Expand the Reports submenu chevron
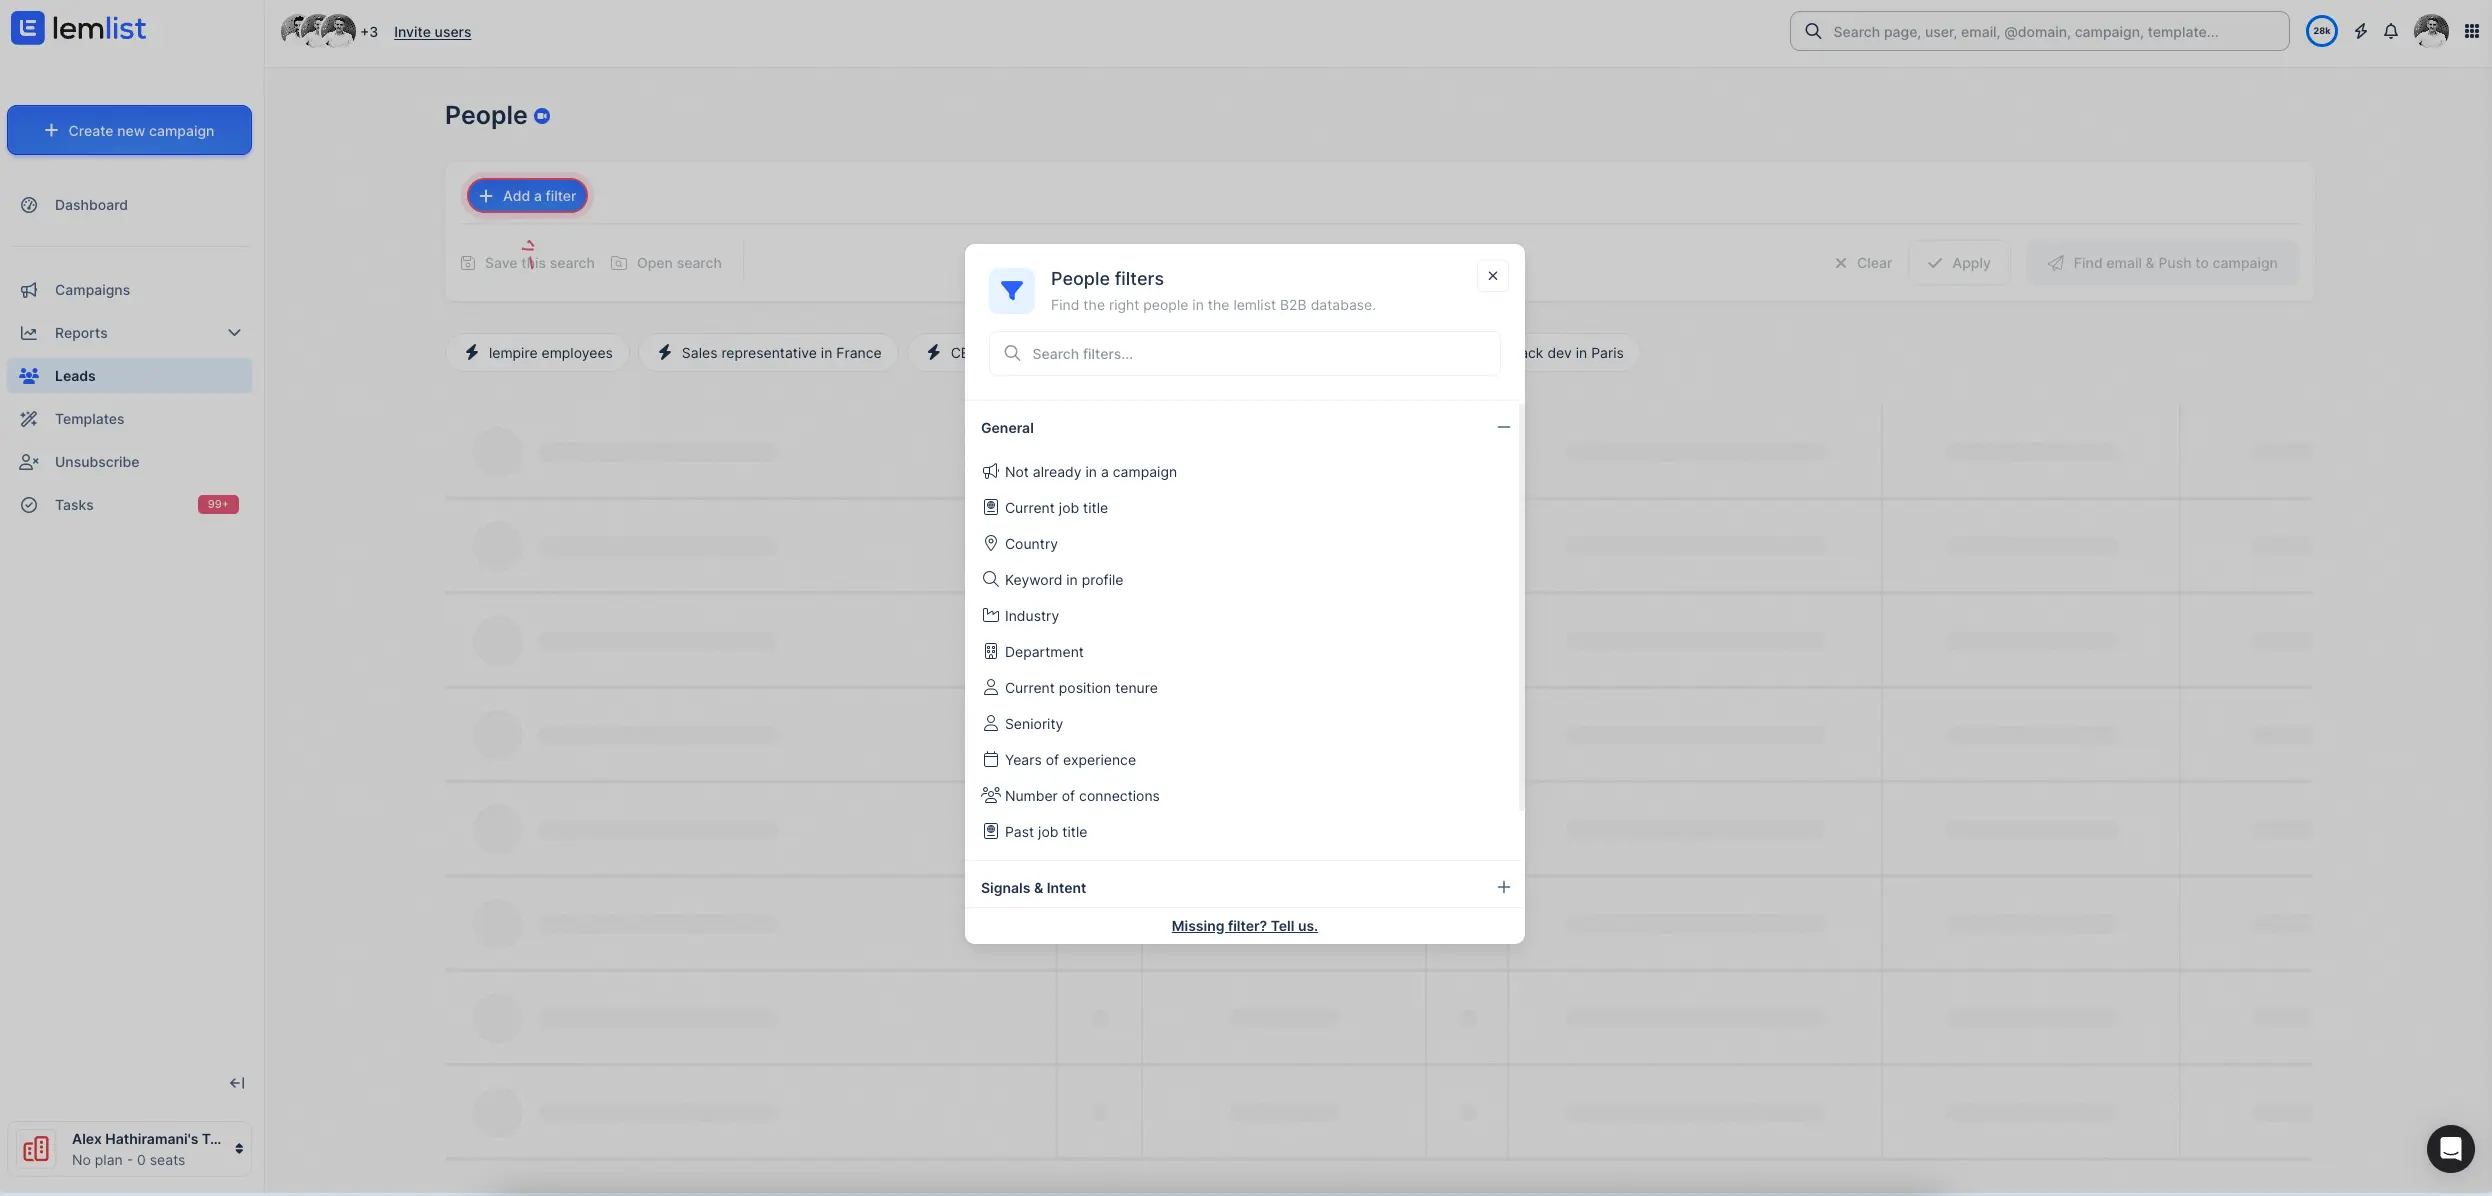 234,333
